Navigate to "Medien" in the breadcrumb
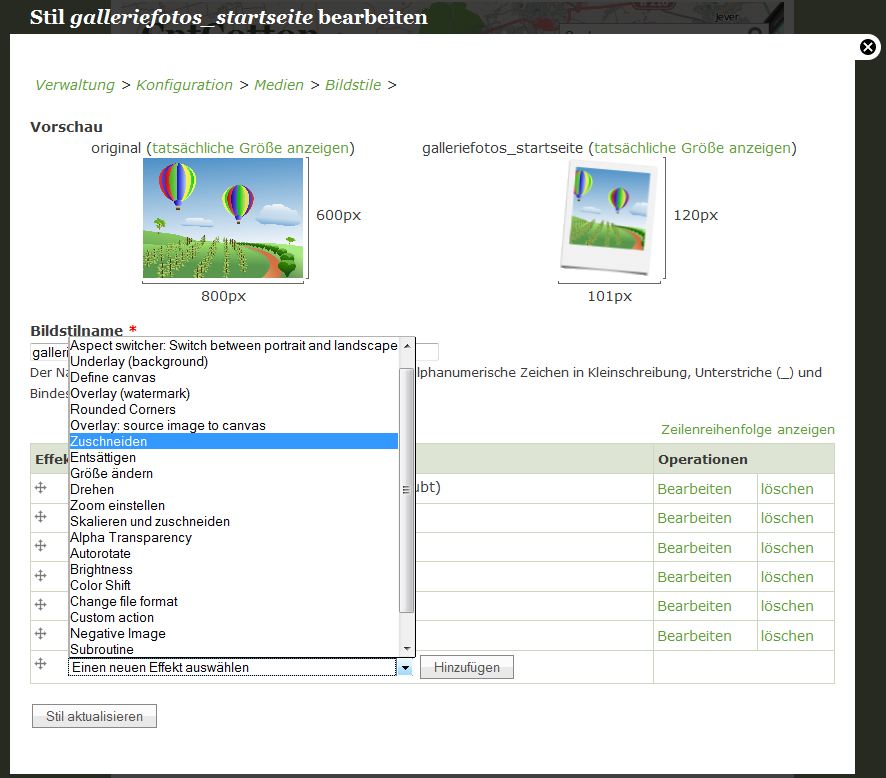This screenshot has height=778, width=886. point(279,85)
